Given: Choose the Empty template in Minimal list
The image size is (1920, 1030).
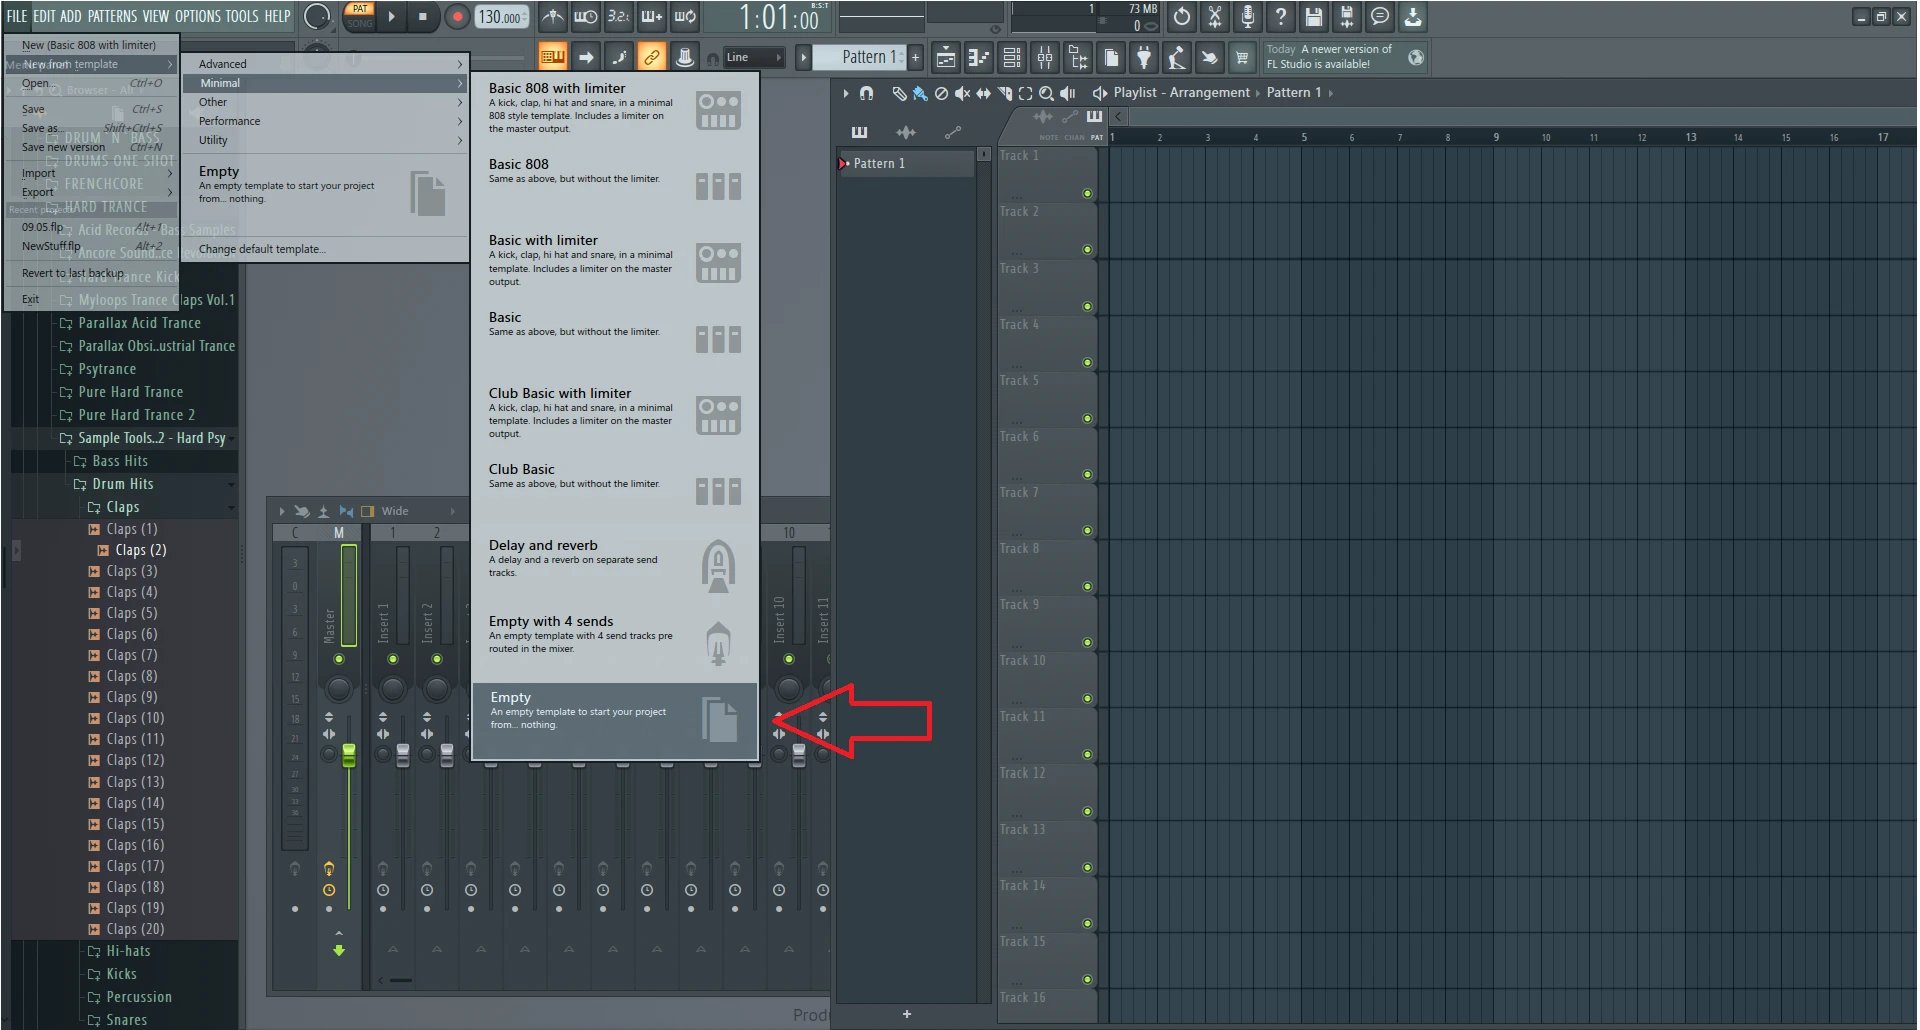Looking at the screenshot, I should pos(615,721).
